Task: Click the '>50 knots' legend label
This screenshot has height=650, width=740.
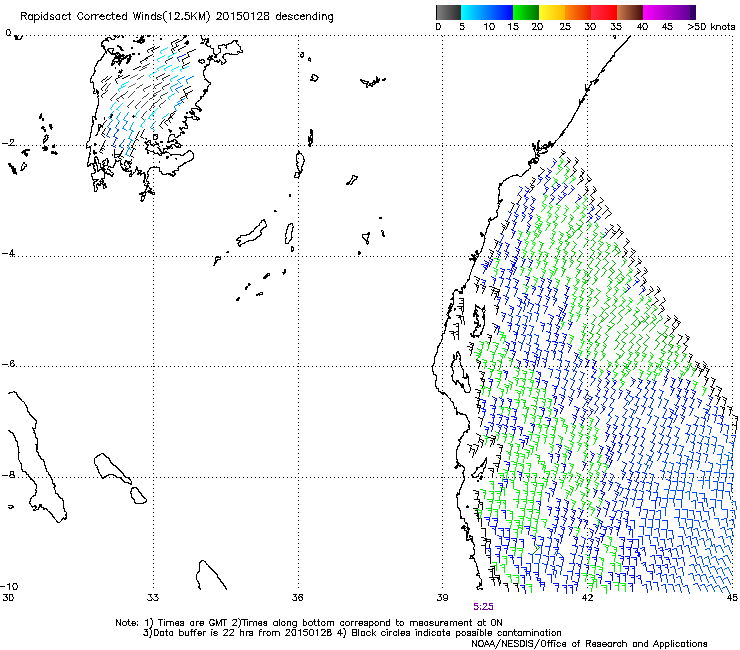Action: coord(711,27)
